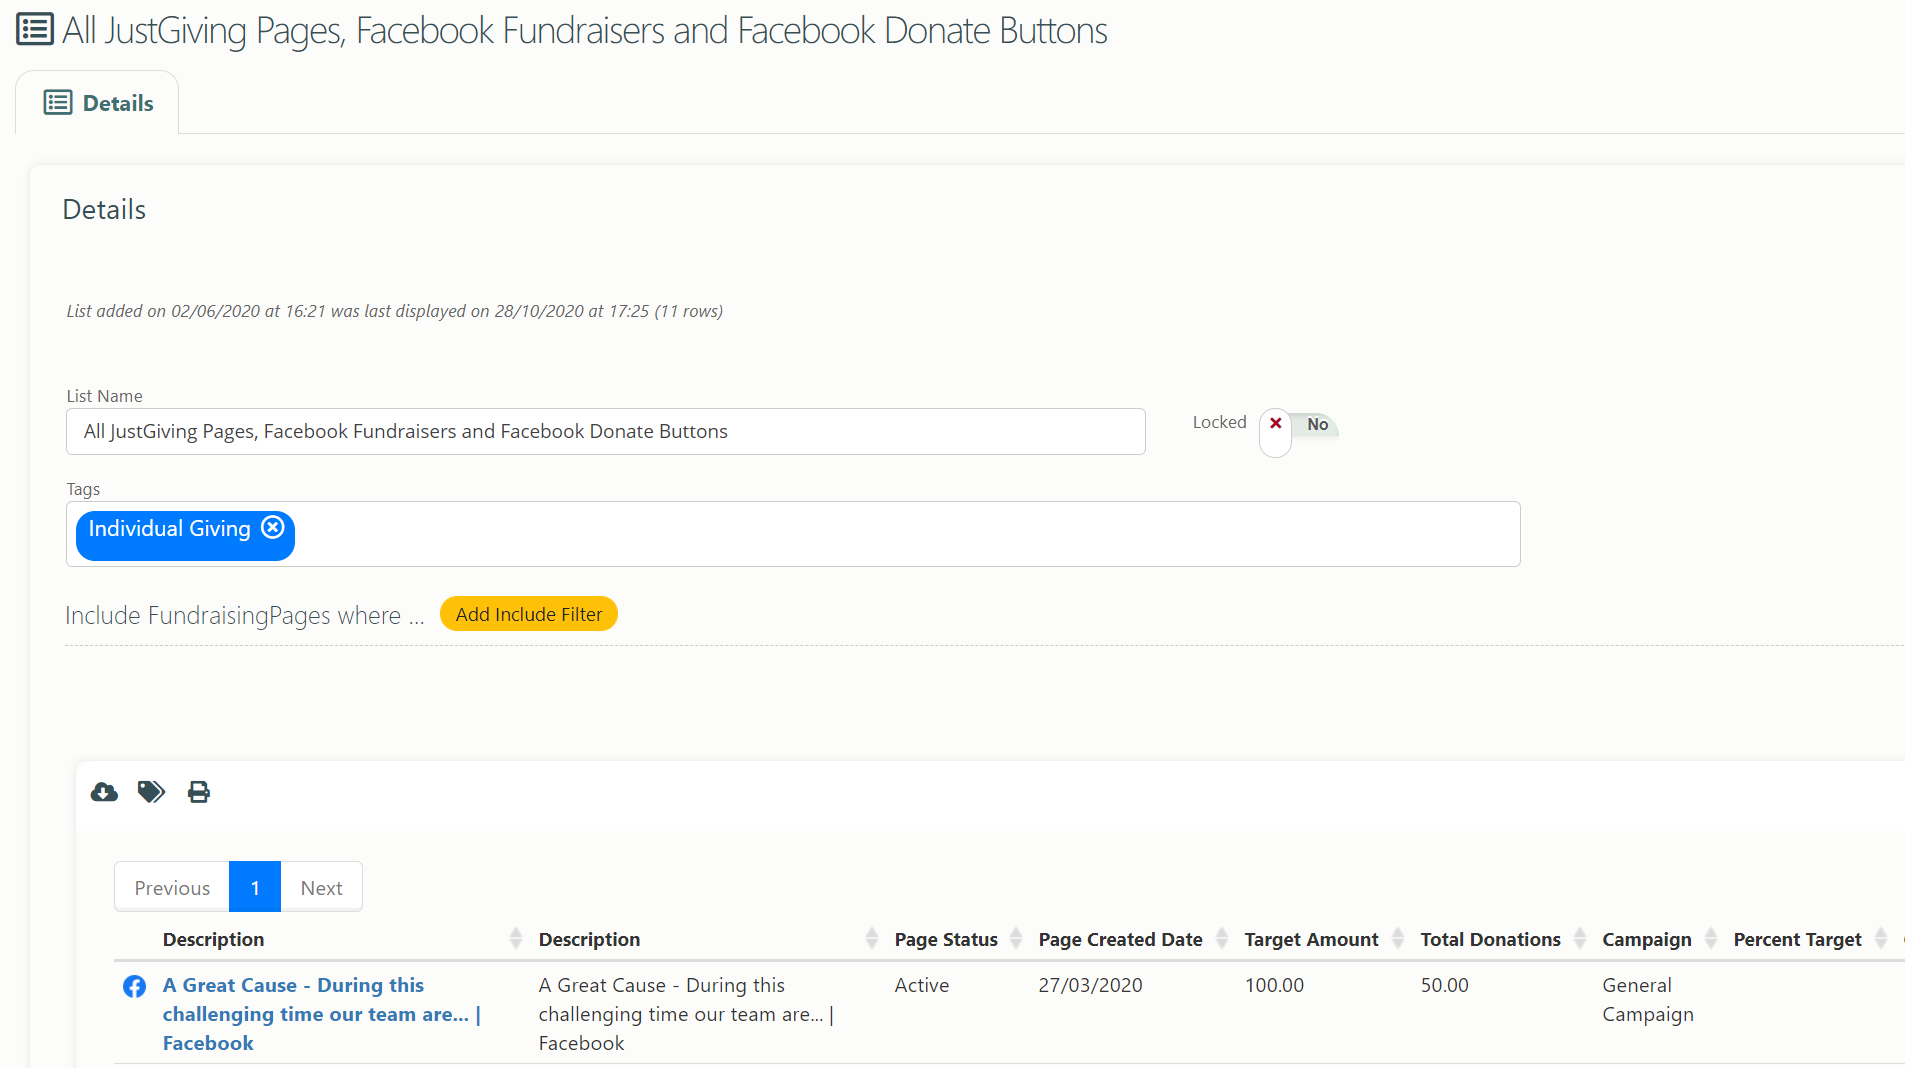Remove the Individual Giving tag
The image size is (1905, 1068).
coord(273,527)
